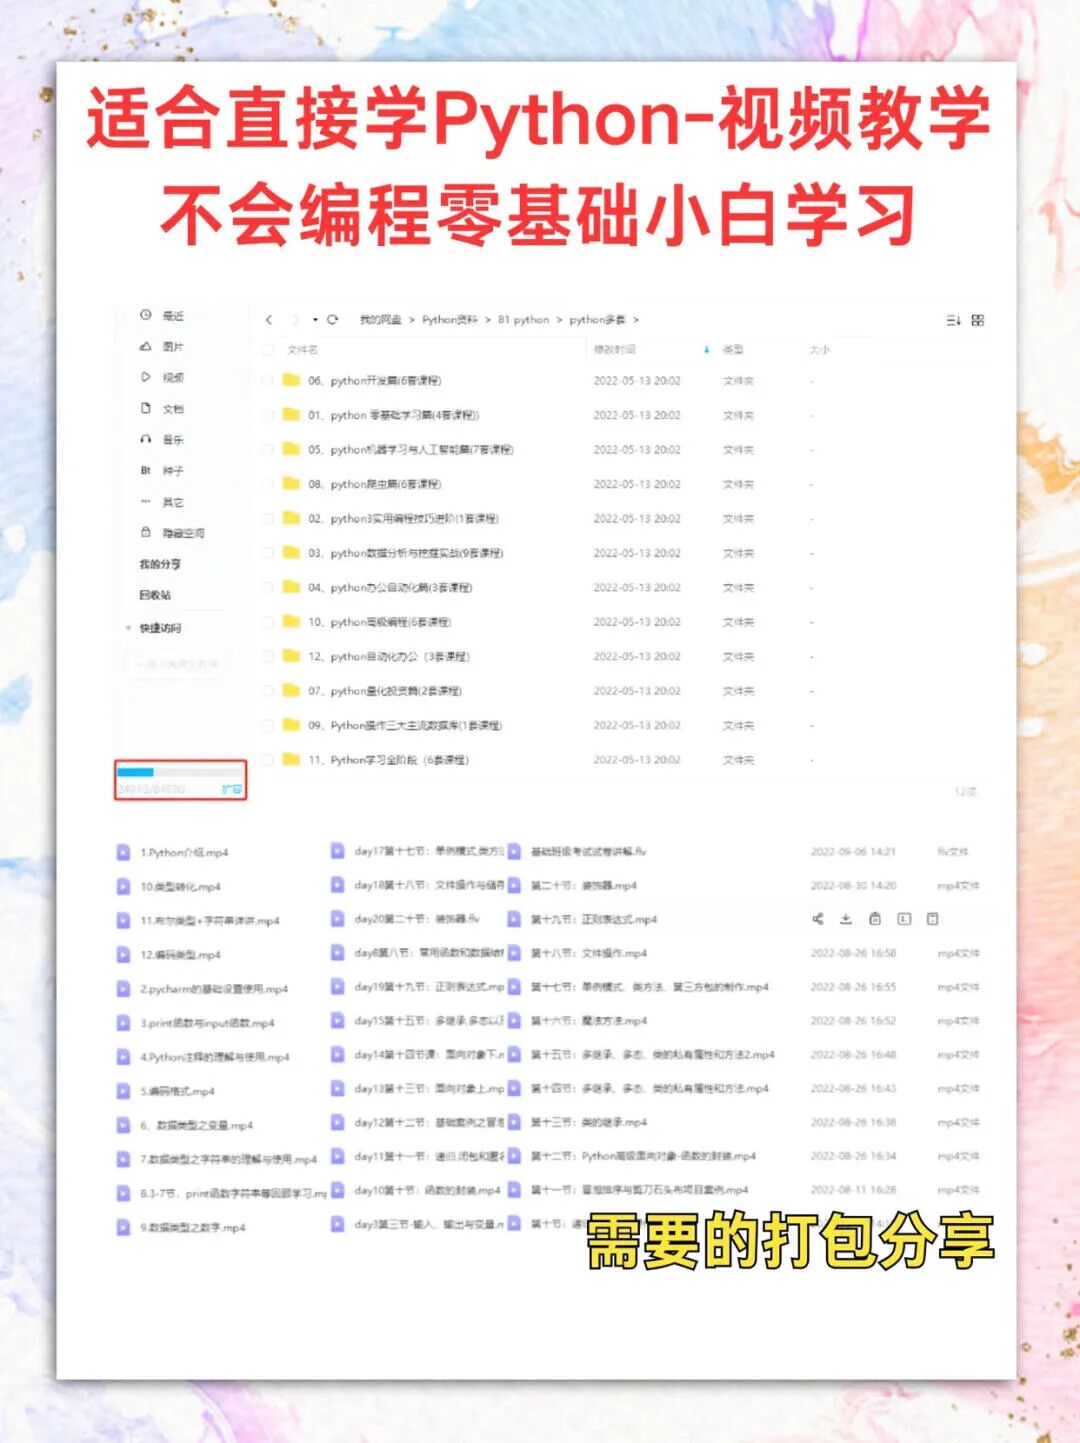The image size is (1080, 1443).
Task: Open file 3.print函数与input函数.mp4
Action: pos(207,1022)
